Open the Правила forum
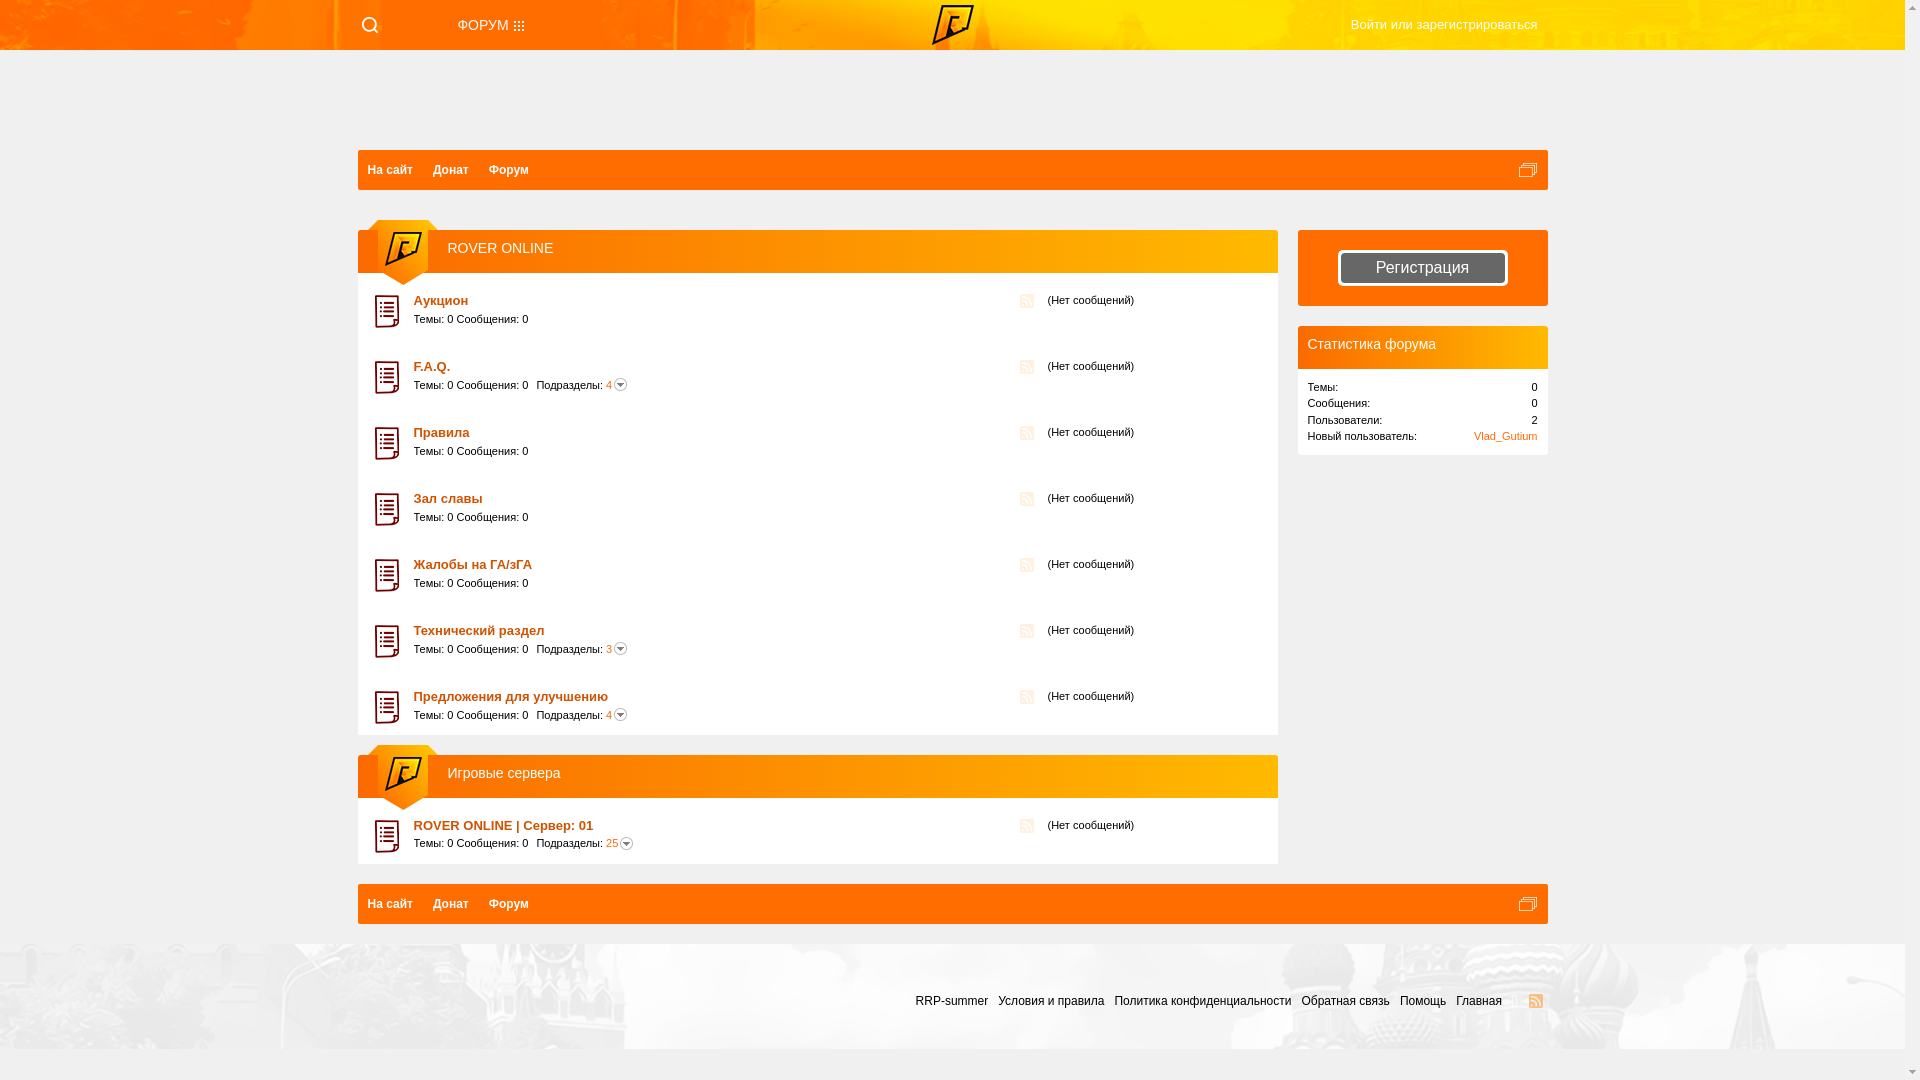Image resolution: width=1920 pixels, height=1080 pixels. coord(441,433)
